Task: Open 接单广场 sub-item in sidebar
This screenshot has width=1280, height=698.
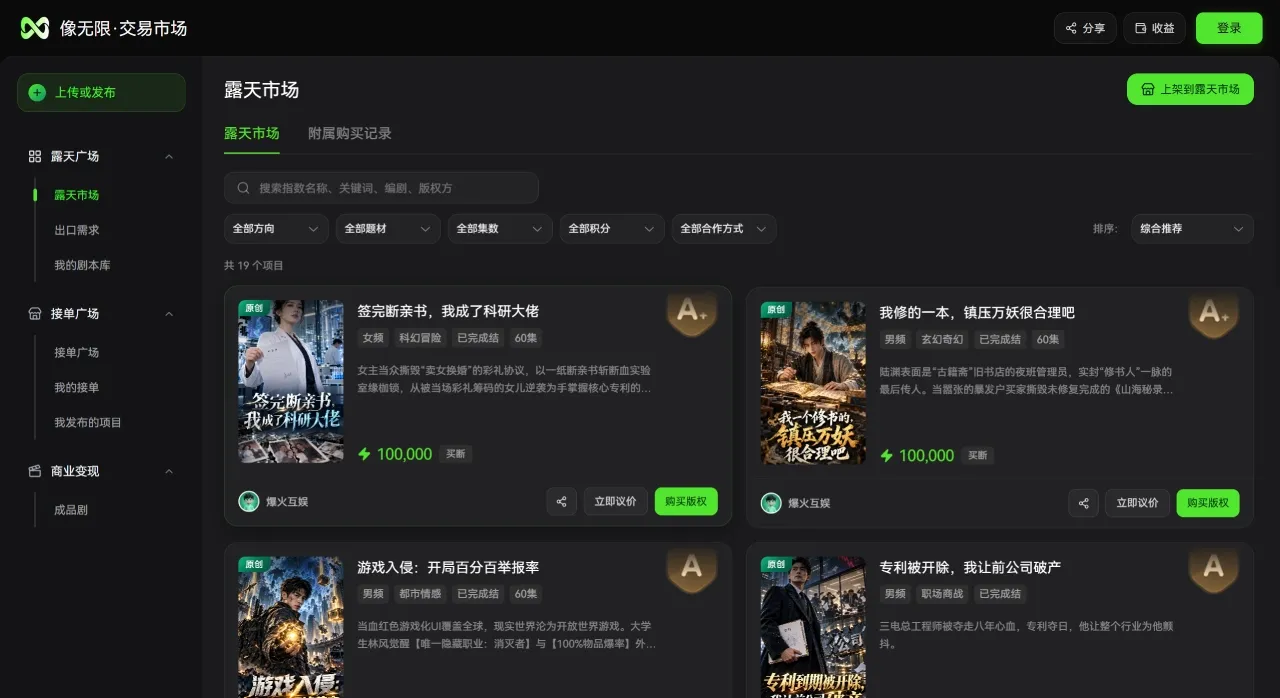Action: tap(76, 352)
